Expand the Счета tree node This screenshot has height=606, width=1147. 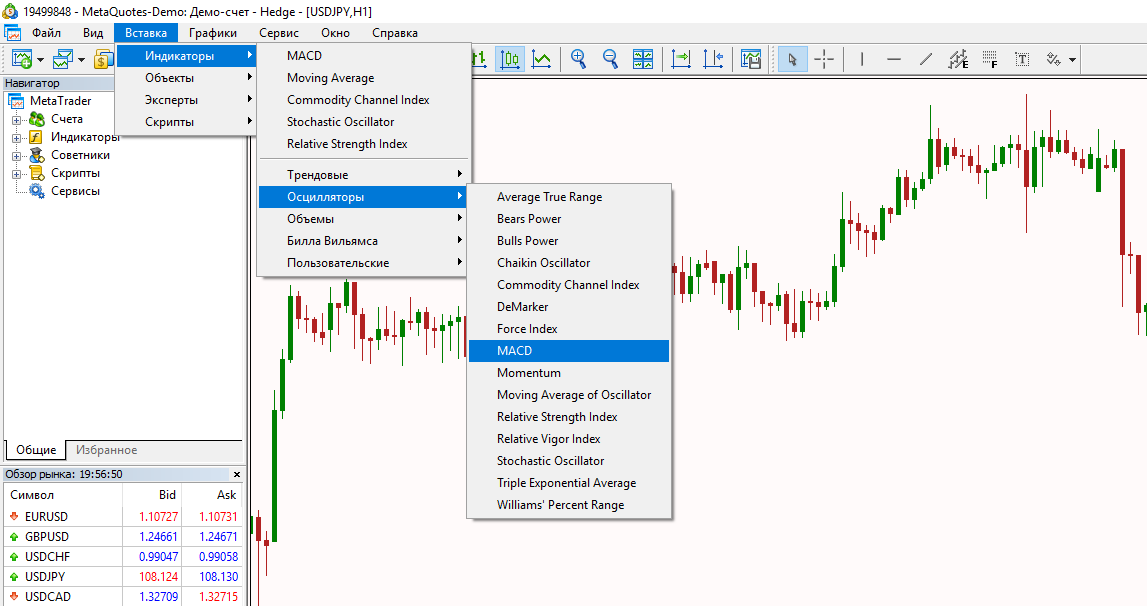(x=17, y=120)
